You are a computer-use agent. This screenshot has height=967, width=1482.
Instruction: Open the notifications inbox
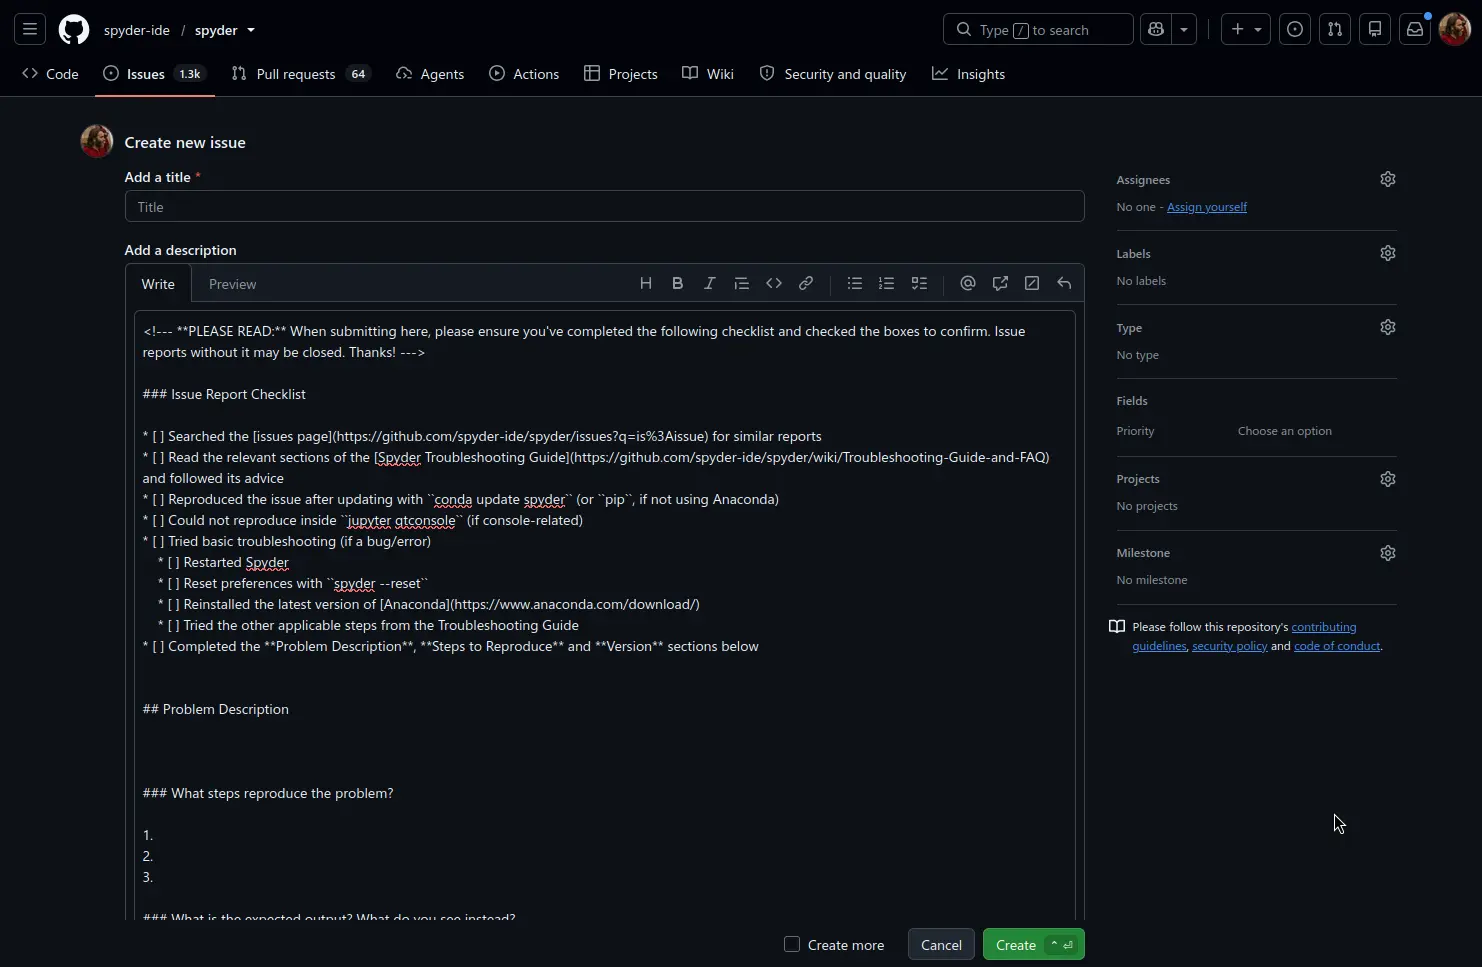tap(1415, 30)
